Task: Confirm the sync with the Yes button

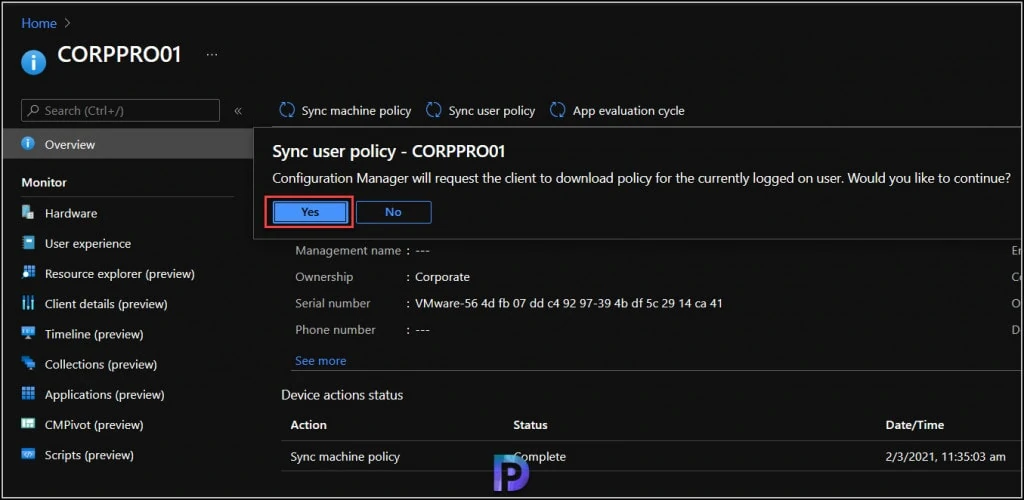Action: pyautogui.click(x=310, y=212)
